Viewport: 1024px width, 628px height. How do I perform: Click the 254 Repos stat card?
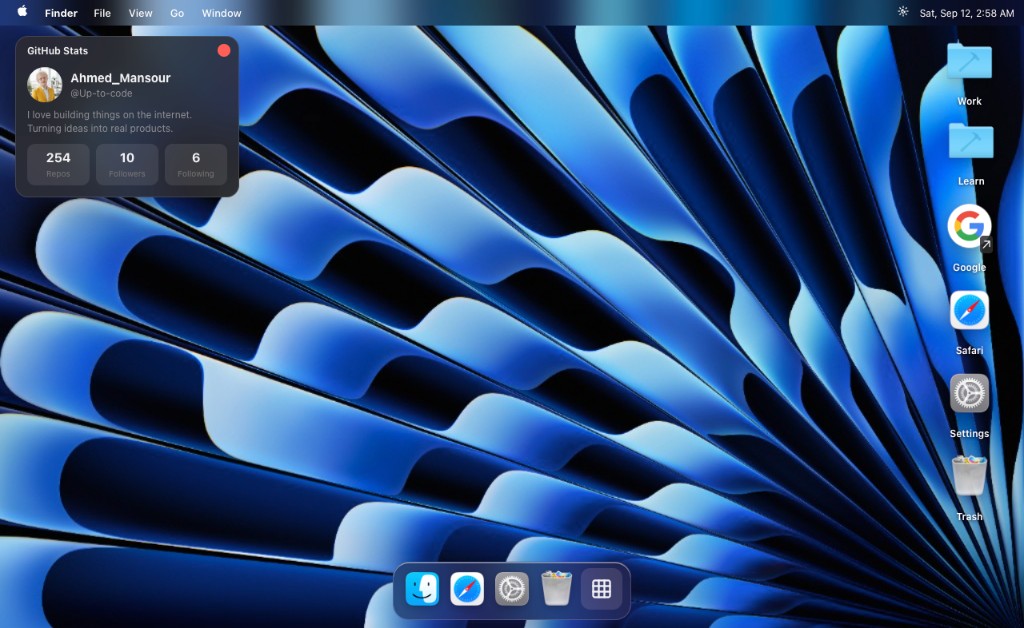pyautogui.click(x=58, y=165)
